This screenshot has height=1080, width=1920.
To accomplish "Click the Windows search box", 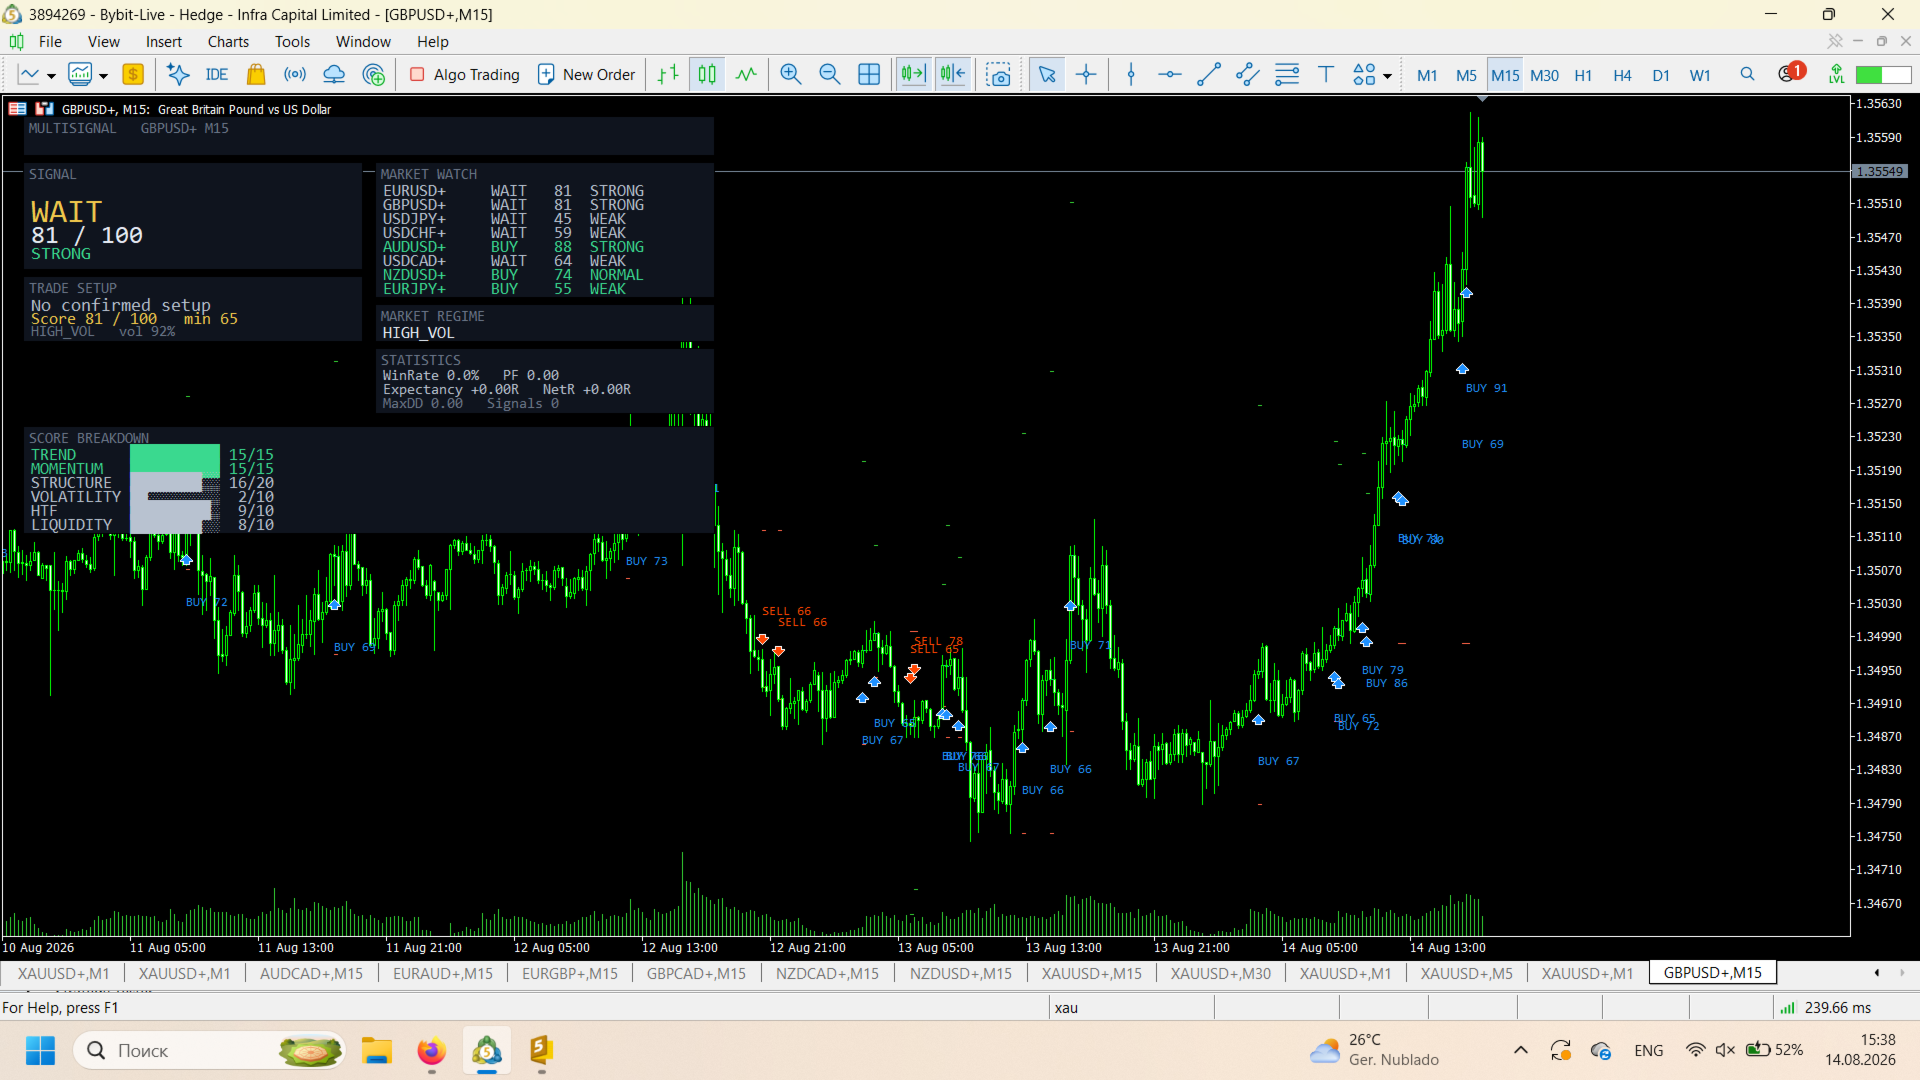I will coord(210,1050).
